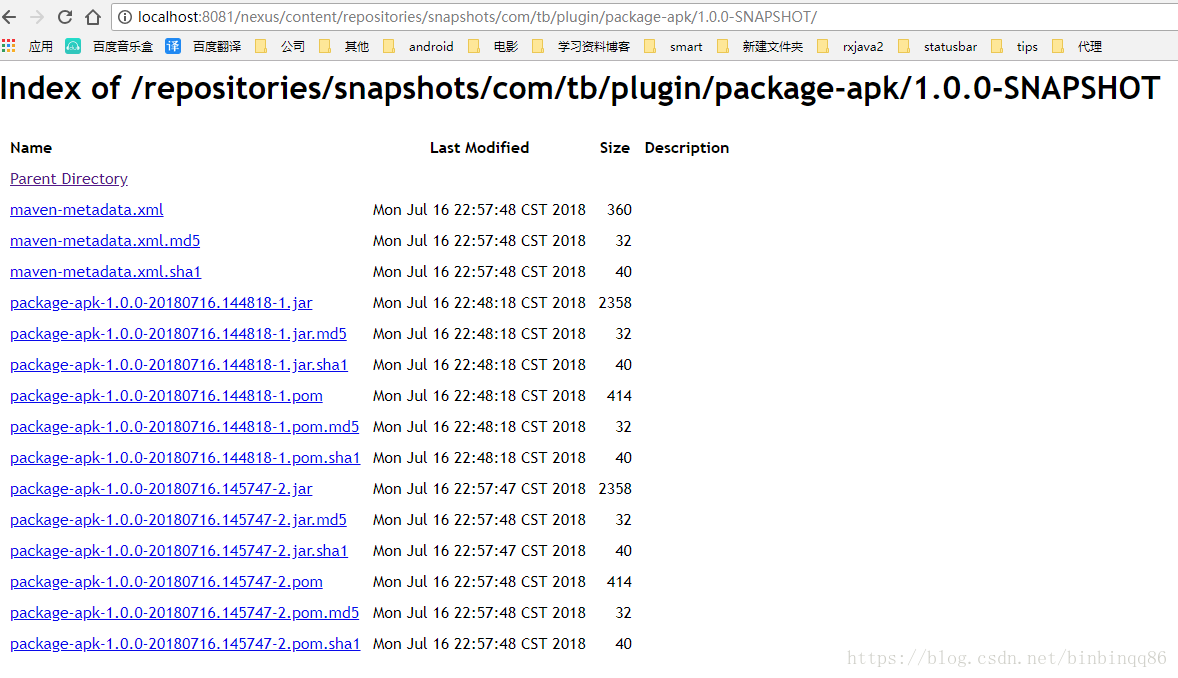The width and height of the screenshot is (1178, 678).
Task: Open the smart bookmarks folder
Action: 673,46
